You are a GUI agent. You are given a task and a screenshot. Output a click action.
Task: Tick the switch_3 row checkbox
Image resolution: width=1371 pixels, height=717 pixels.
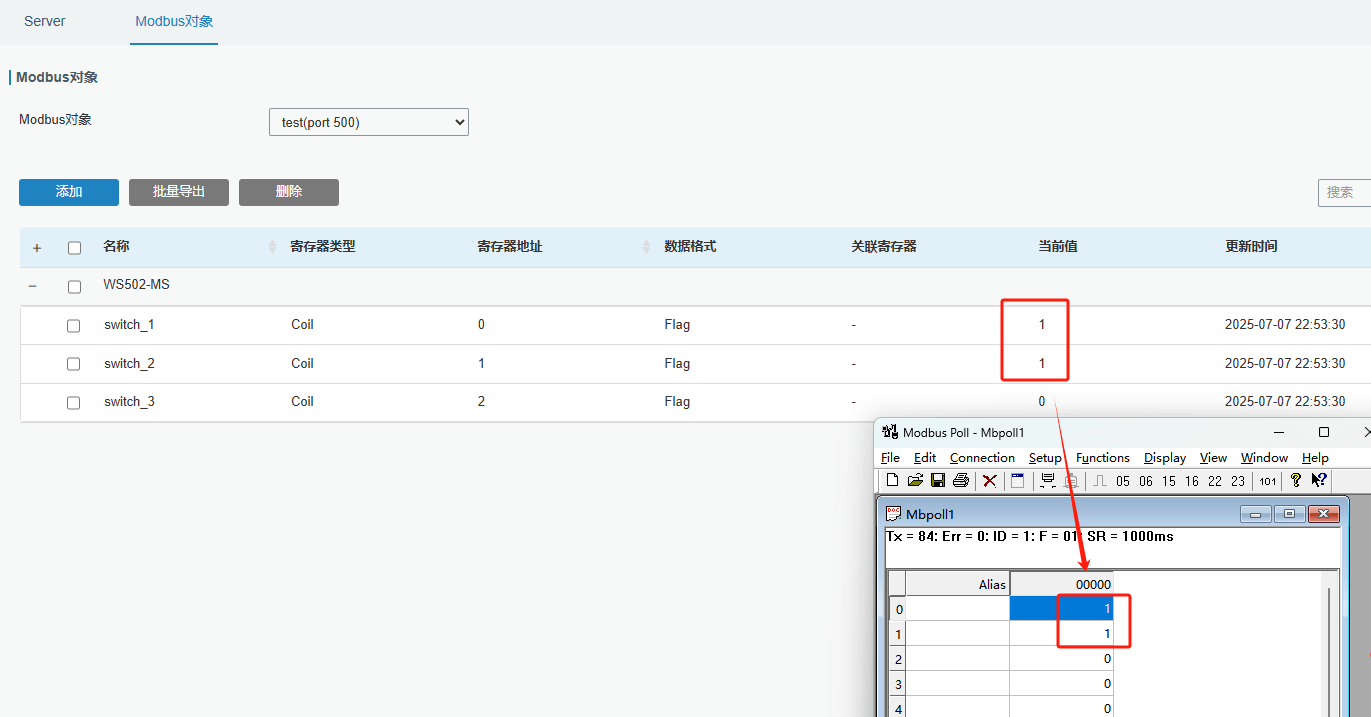[73, 402]
